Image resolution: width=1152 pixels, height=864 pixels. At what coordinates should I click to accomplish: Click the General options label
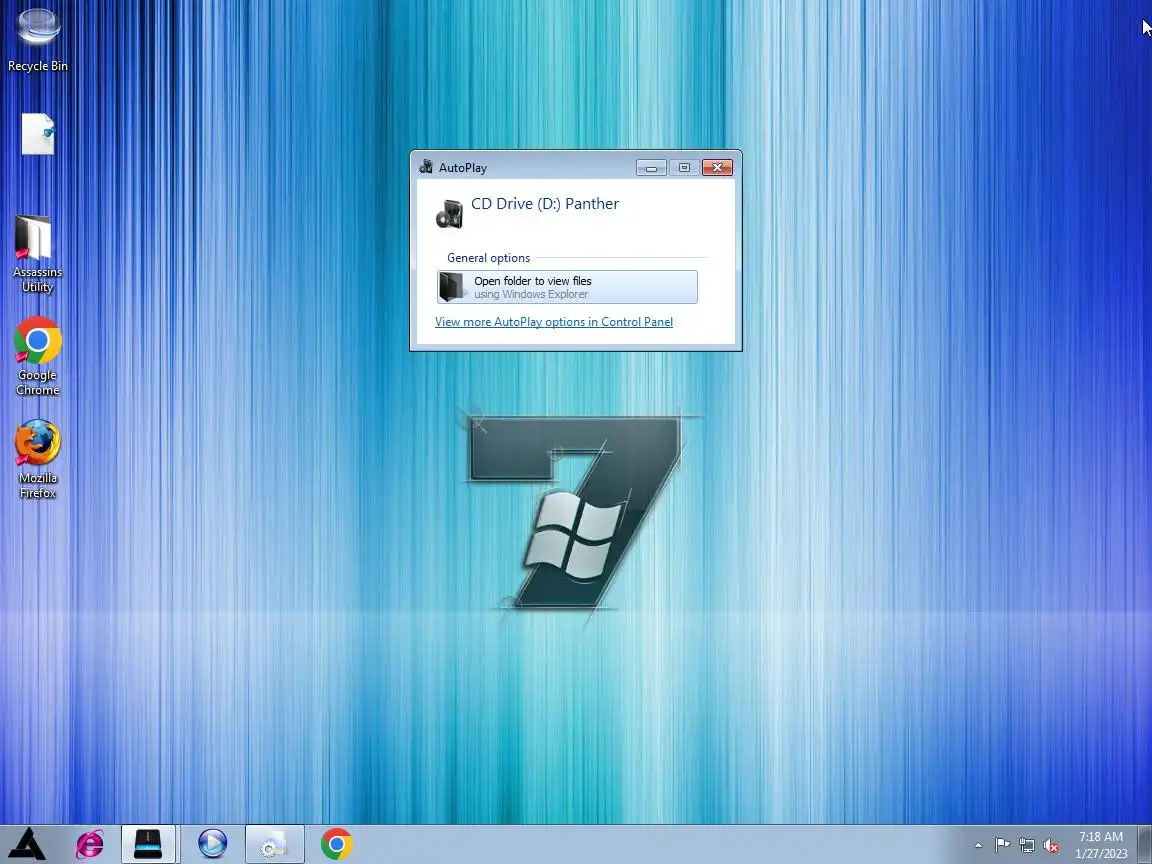point(489,258)
